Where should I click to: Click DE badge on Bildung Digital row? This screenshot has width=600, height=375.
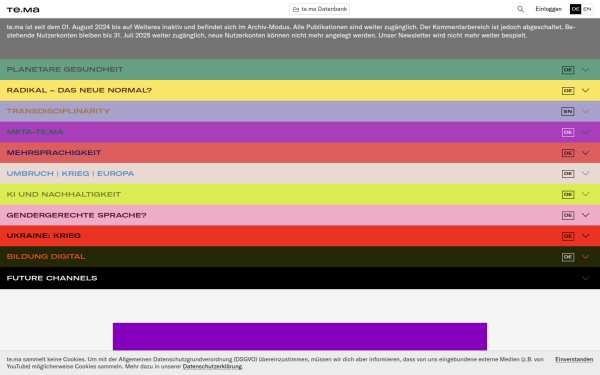coord(568,257)
